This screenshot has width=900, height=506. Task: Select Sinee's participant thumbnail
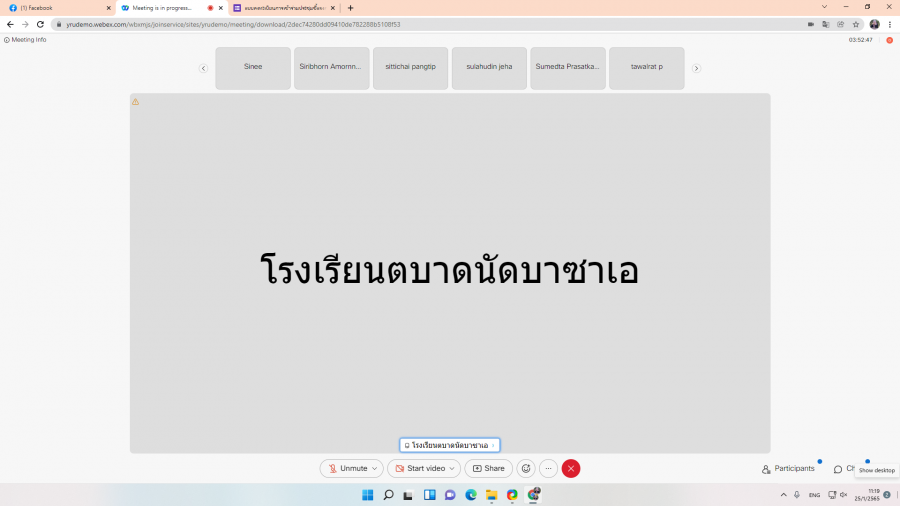pyautogui.click(x=253, y=68)
